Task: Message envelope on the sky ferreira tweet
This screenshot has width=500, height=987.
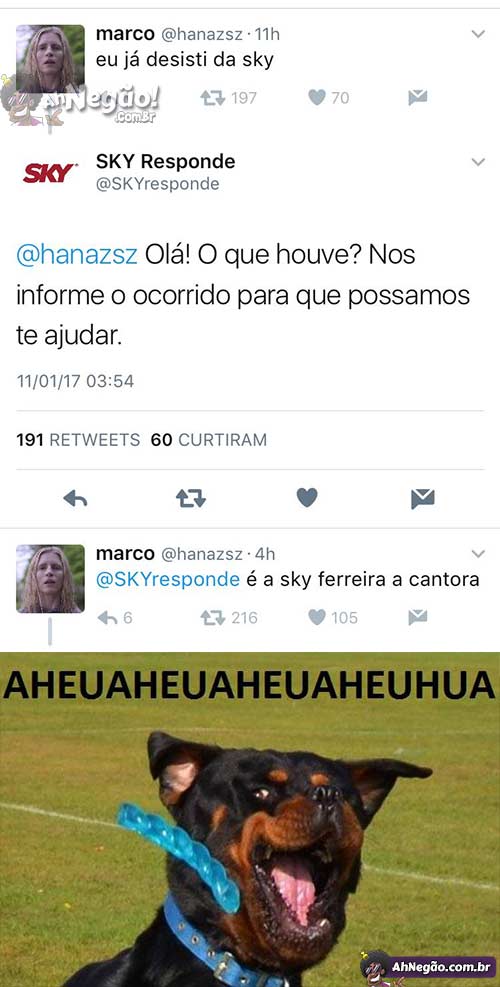Action: point(418,618)
